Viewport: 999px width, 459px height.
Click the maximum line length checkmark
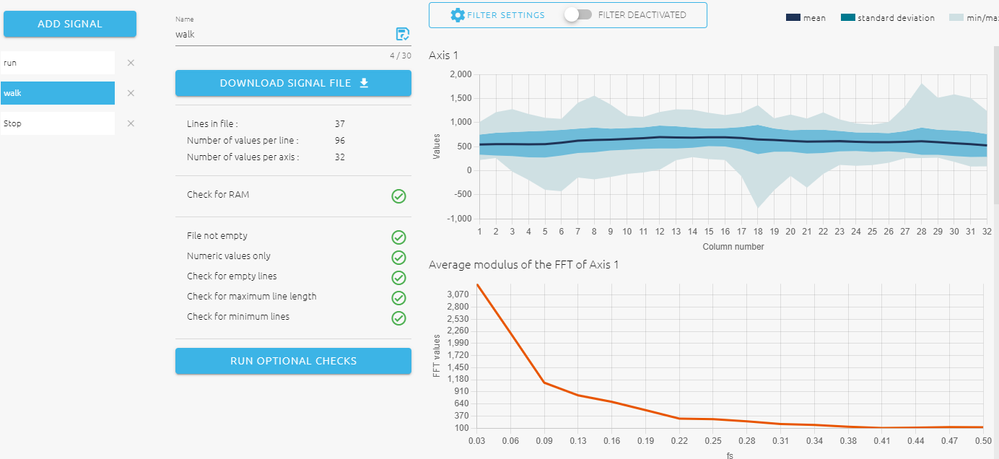[x=399, y=298]
